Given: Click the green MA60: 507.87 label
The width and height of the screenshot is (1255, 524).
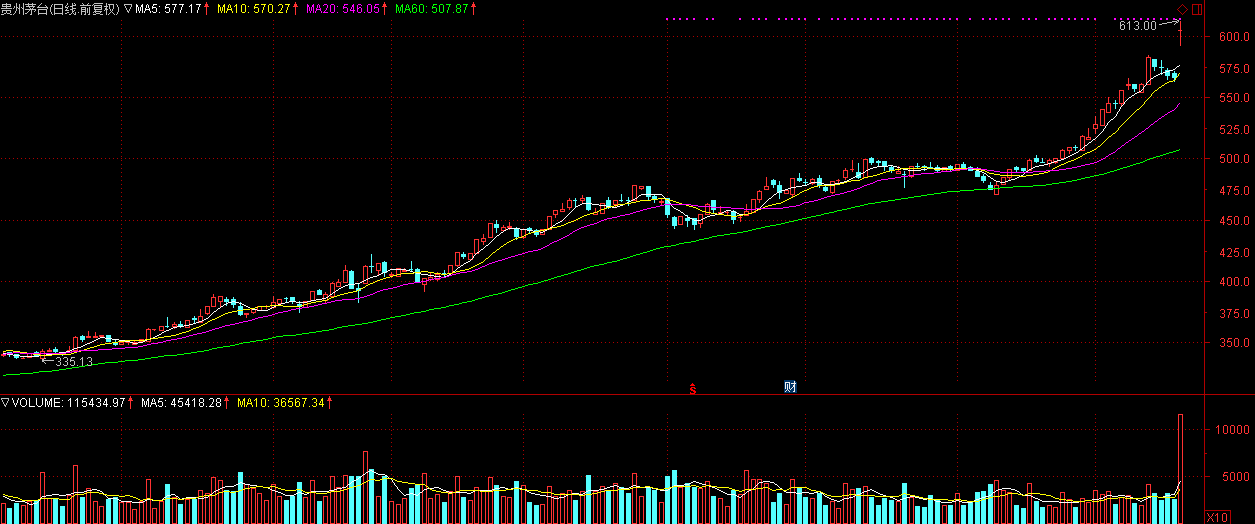Looking at the screenshot, I should (x=432, y=9).
